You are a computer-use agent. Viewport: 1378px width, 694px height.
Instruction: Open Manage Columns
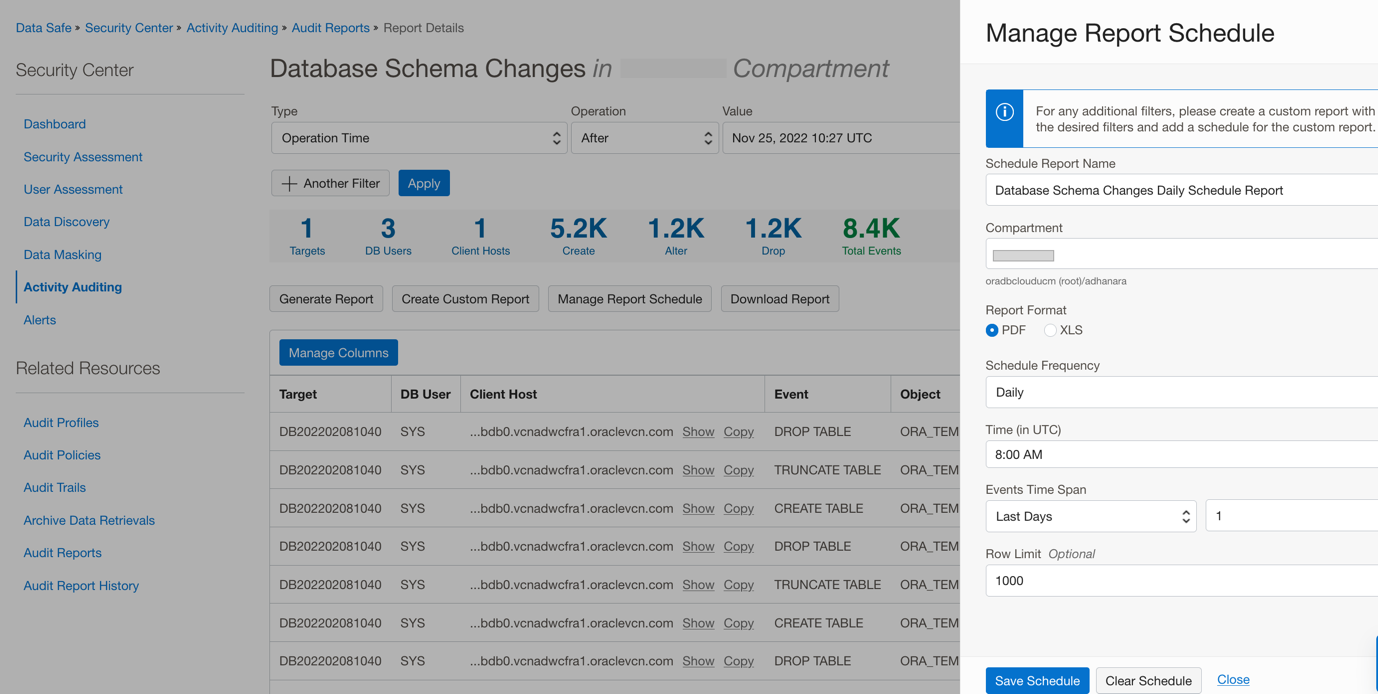(x=338, y=352)
